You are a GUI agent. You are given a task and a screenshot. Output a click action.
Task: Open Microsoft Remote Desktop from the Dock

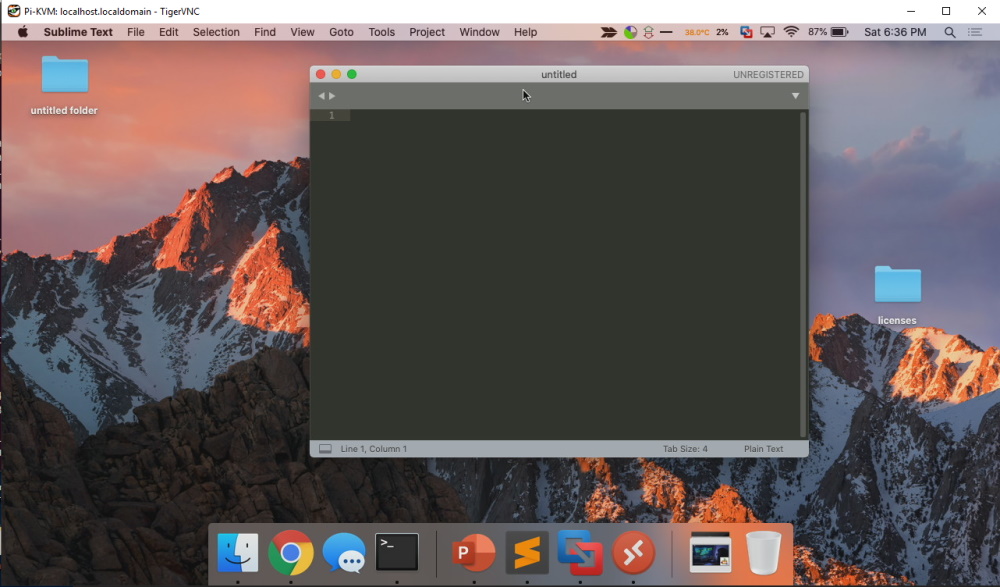point(633,553)
